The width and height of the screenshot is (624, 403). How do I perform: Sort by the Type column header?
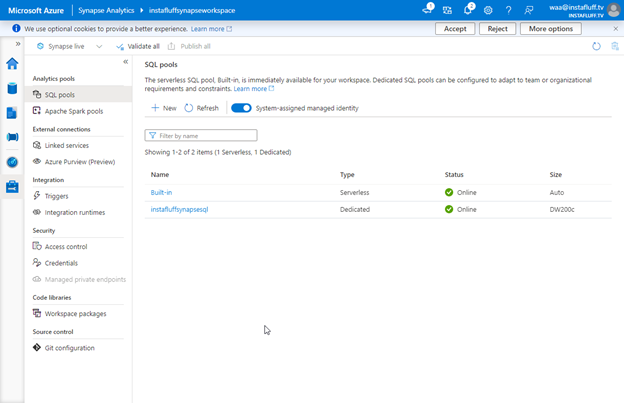tap(347, 175)
